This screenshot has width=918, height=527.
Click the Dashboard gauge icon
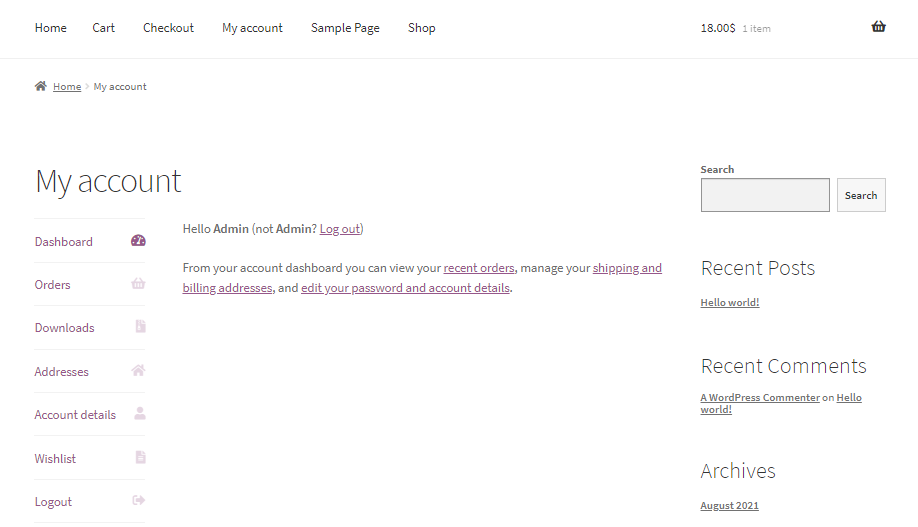(x=138, y=241)
